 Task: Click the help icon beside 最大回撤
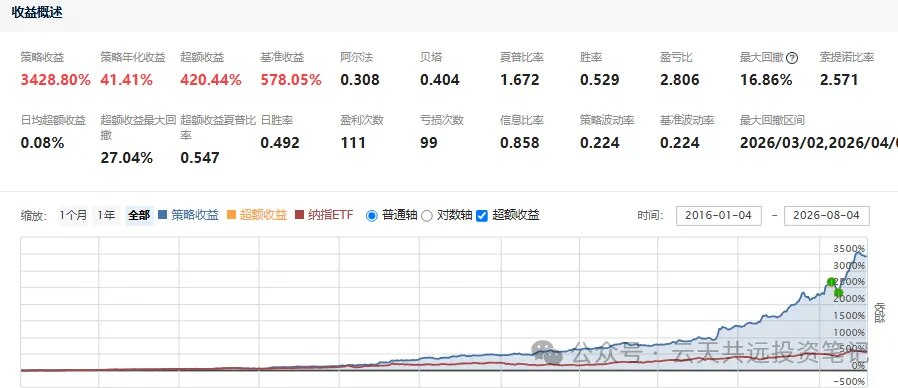coord(792,58)
